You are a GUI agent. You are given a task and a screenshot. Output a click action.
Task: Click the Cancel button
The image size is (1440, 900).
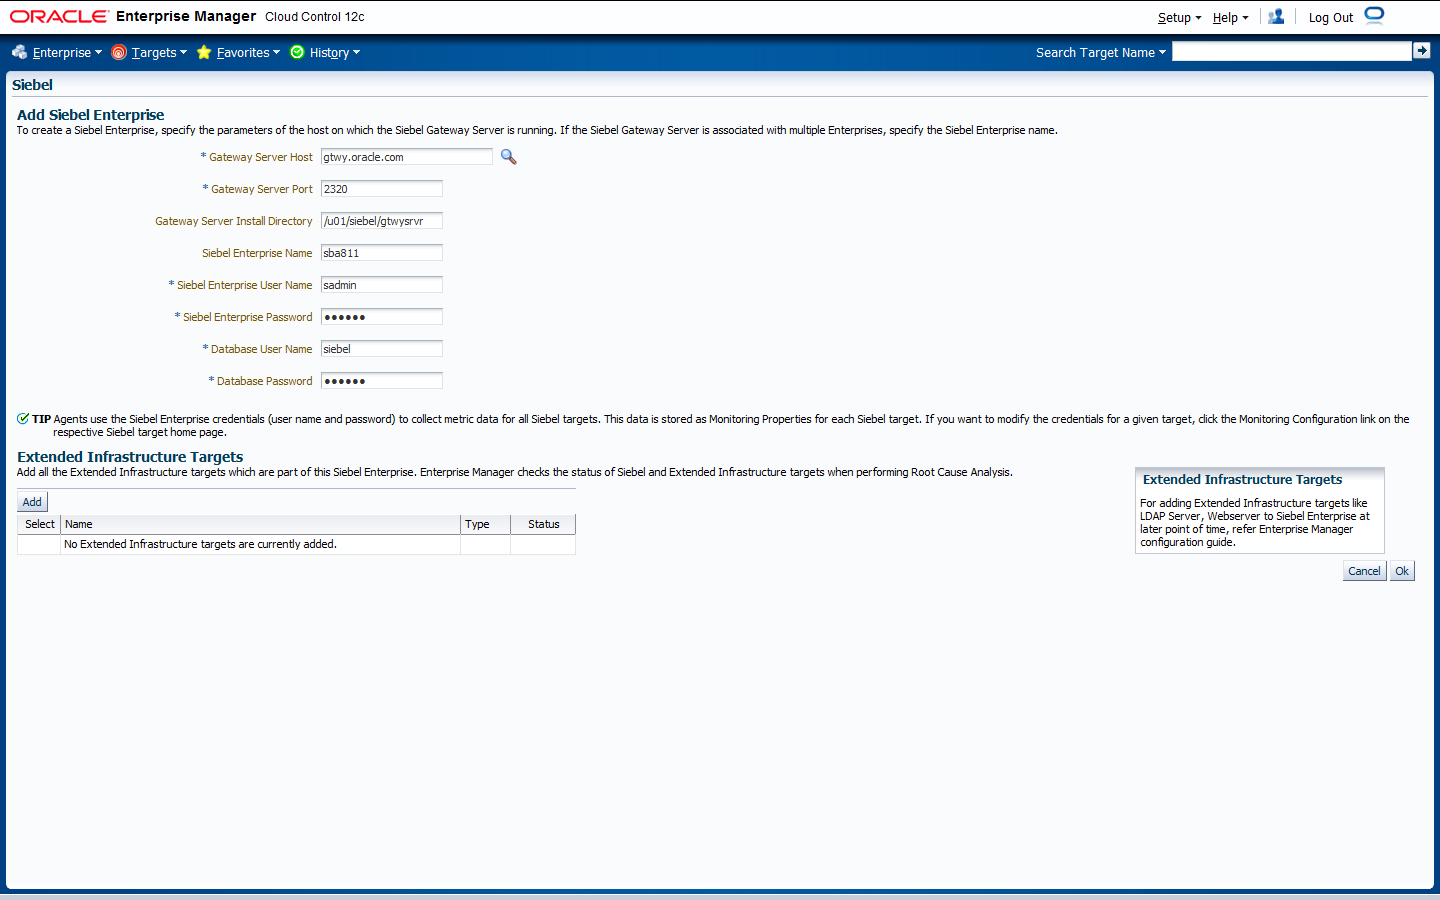pyautogui.click(x=1364, y=571)
